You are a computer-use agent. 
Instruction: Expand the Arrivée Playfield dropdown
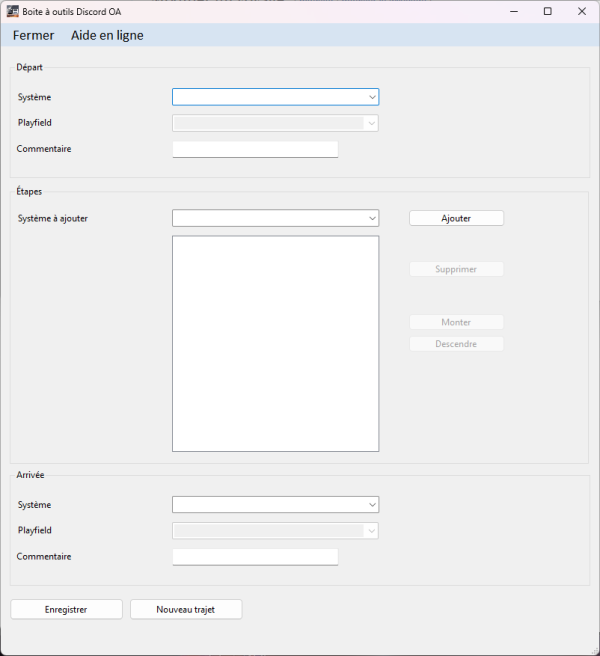(275, 531)
